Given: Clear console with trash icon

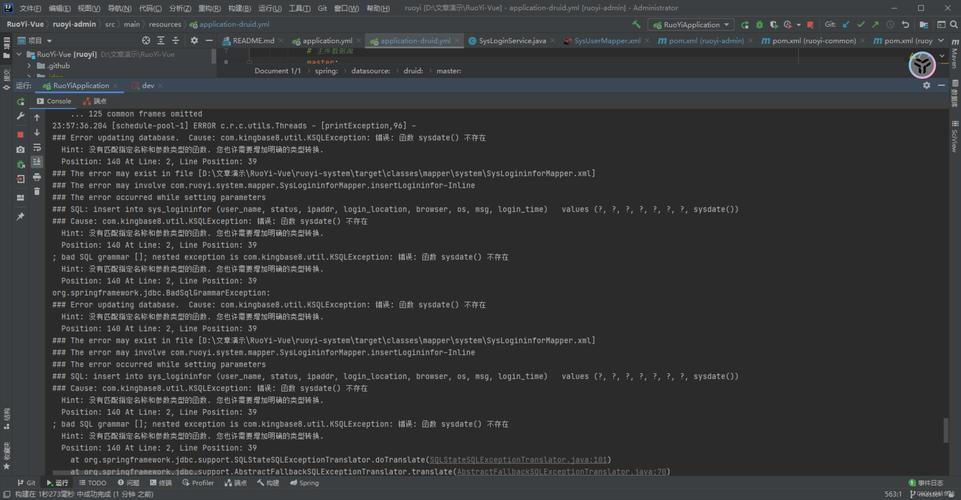Looking at the screenshot, I should tap(37, 192).
